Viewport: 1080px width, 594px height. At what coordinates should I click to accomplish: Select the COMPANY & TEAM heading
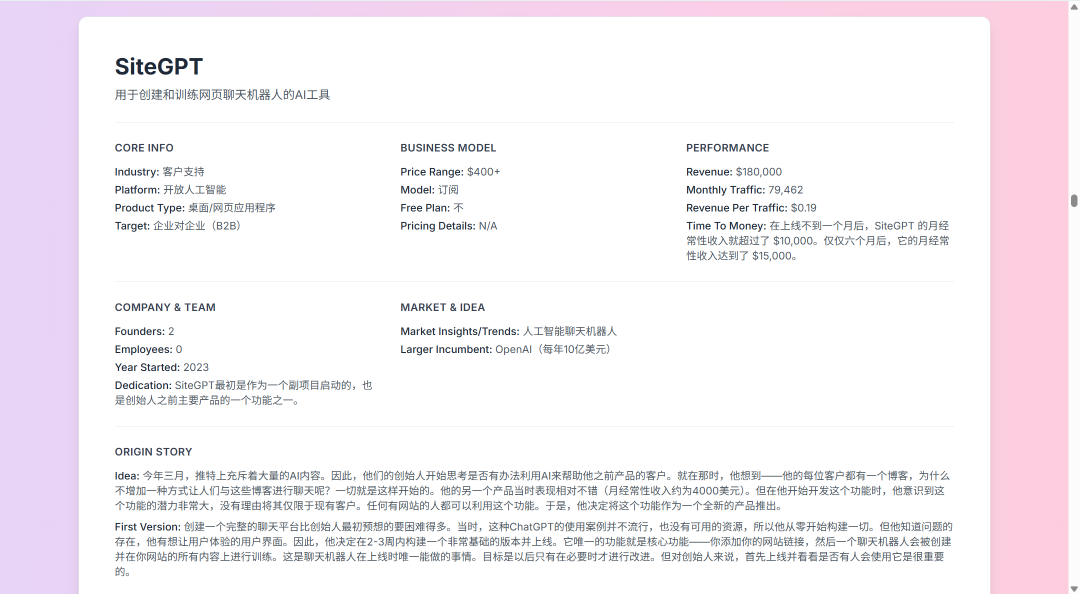click(x=165, y=307)
